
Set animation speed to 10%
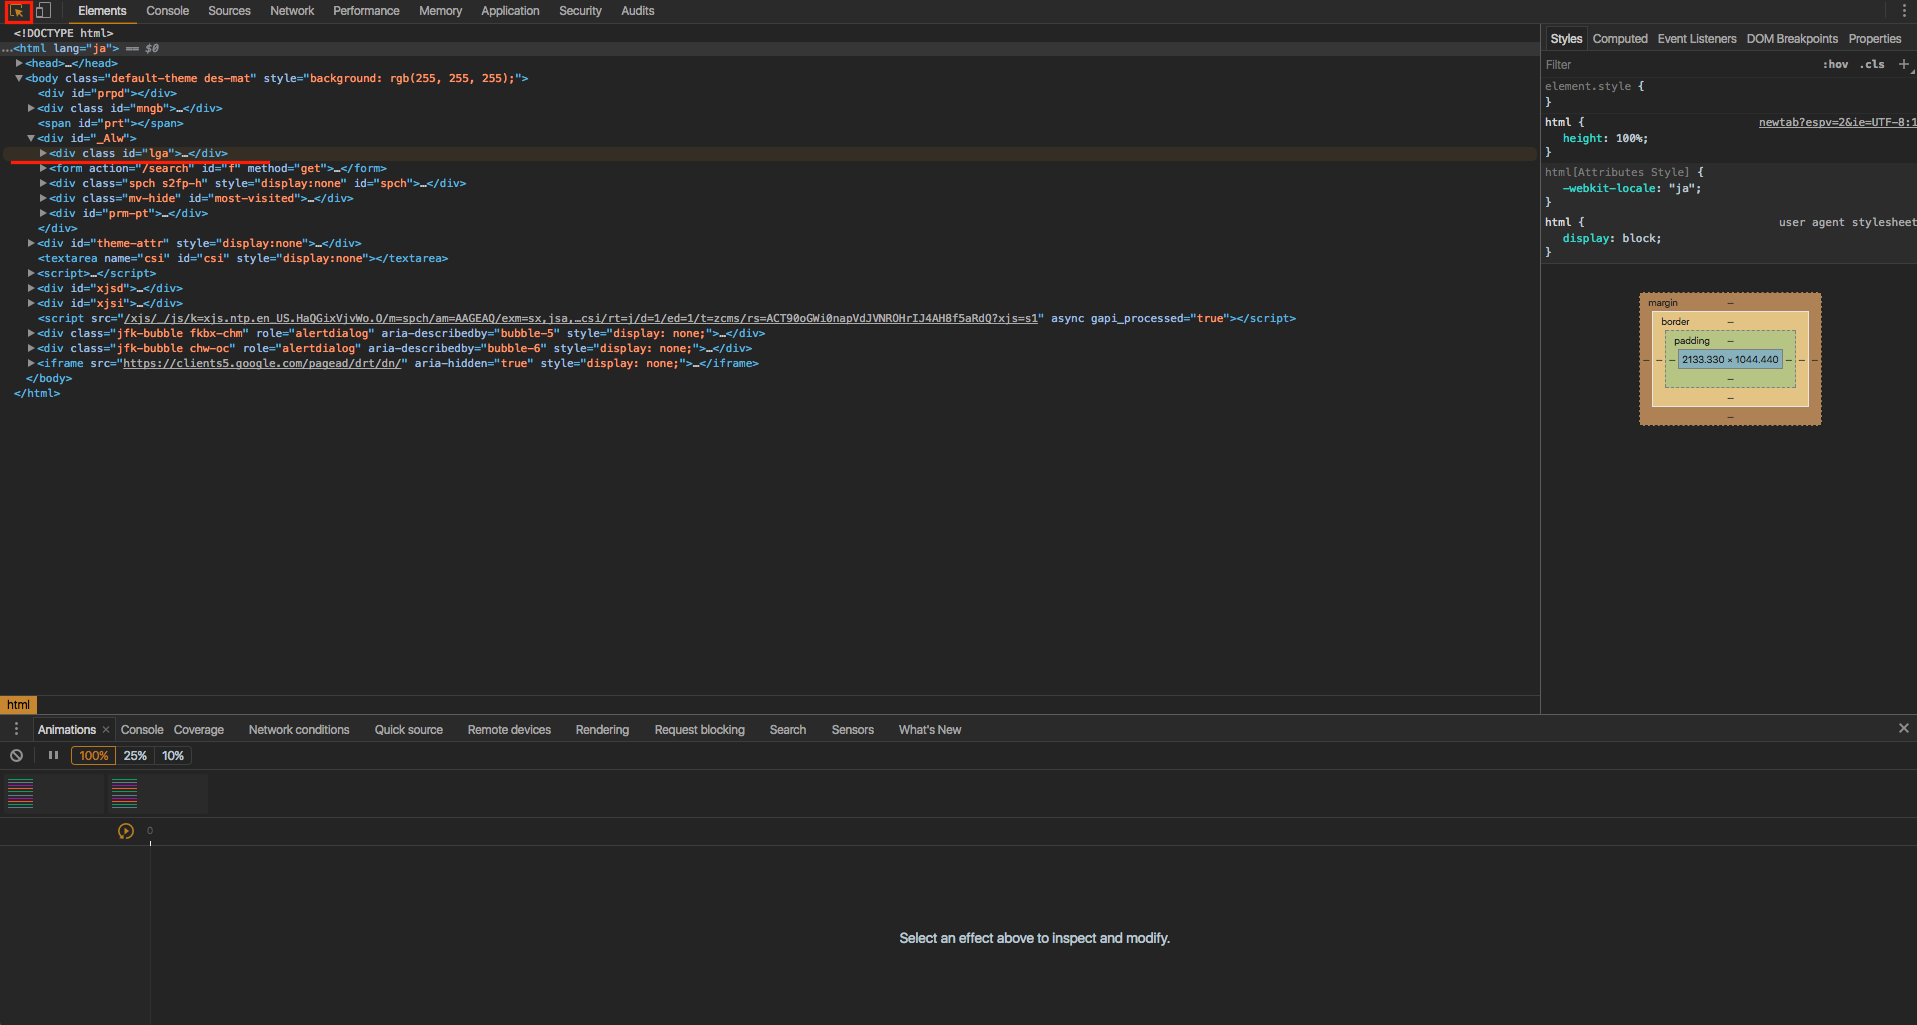pyautogui.click(x=173, y=756)
